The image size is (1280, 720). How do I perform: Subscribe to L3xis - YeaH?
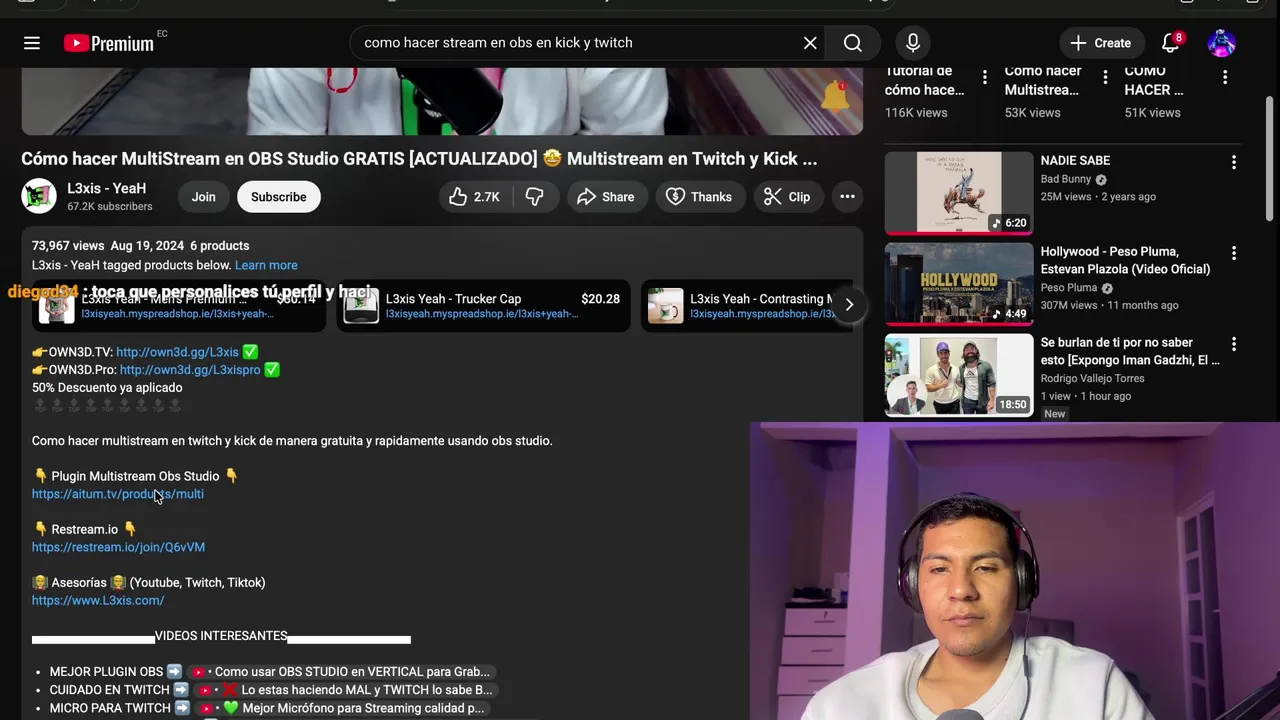click(279, 197)
